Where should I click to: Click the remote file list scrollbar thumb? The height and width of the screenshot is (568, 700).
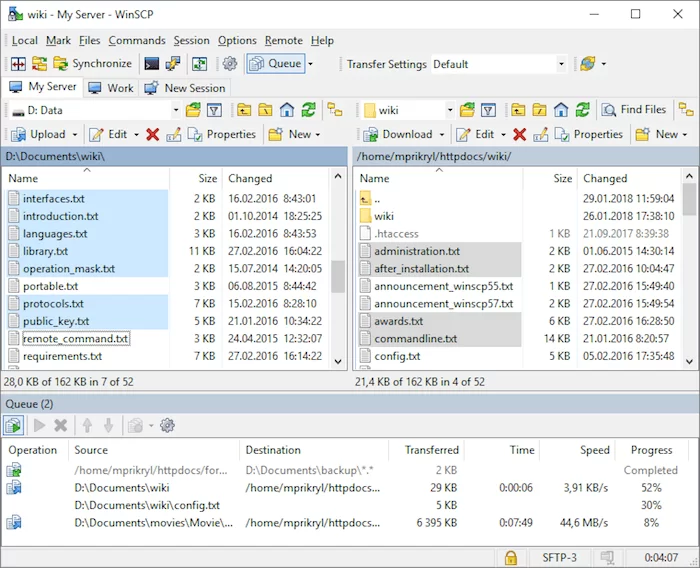click(x=689, y=199)
